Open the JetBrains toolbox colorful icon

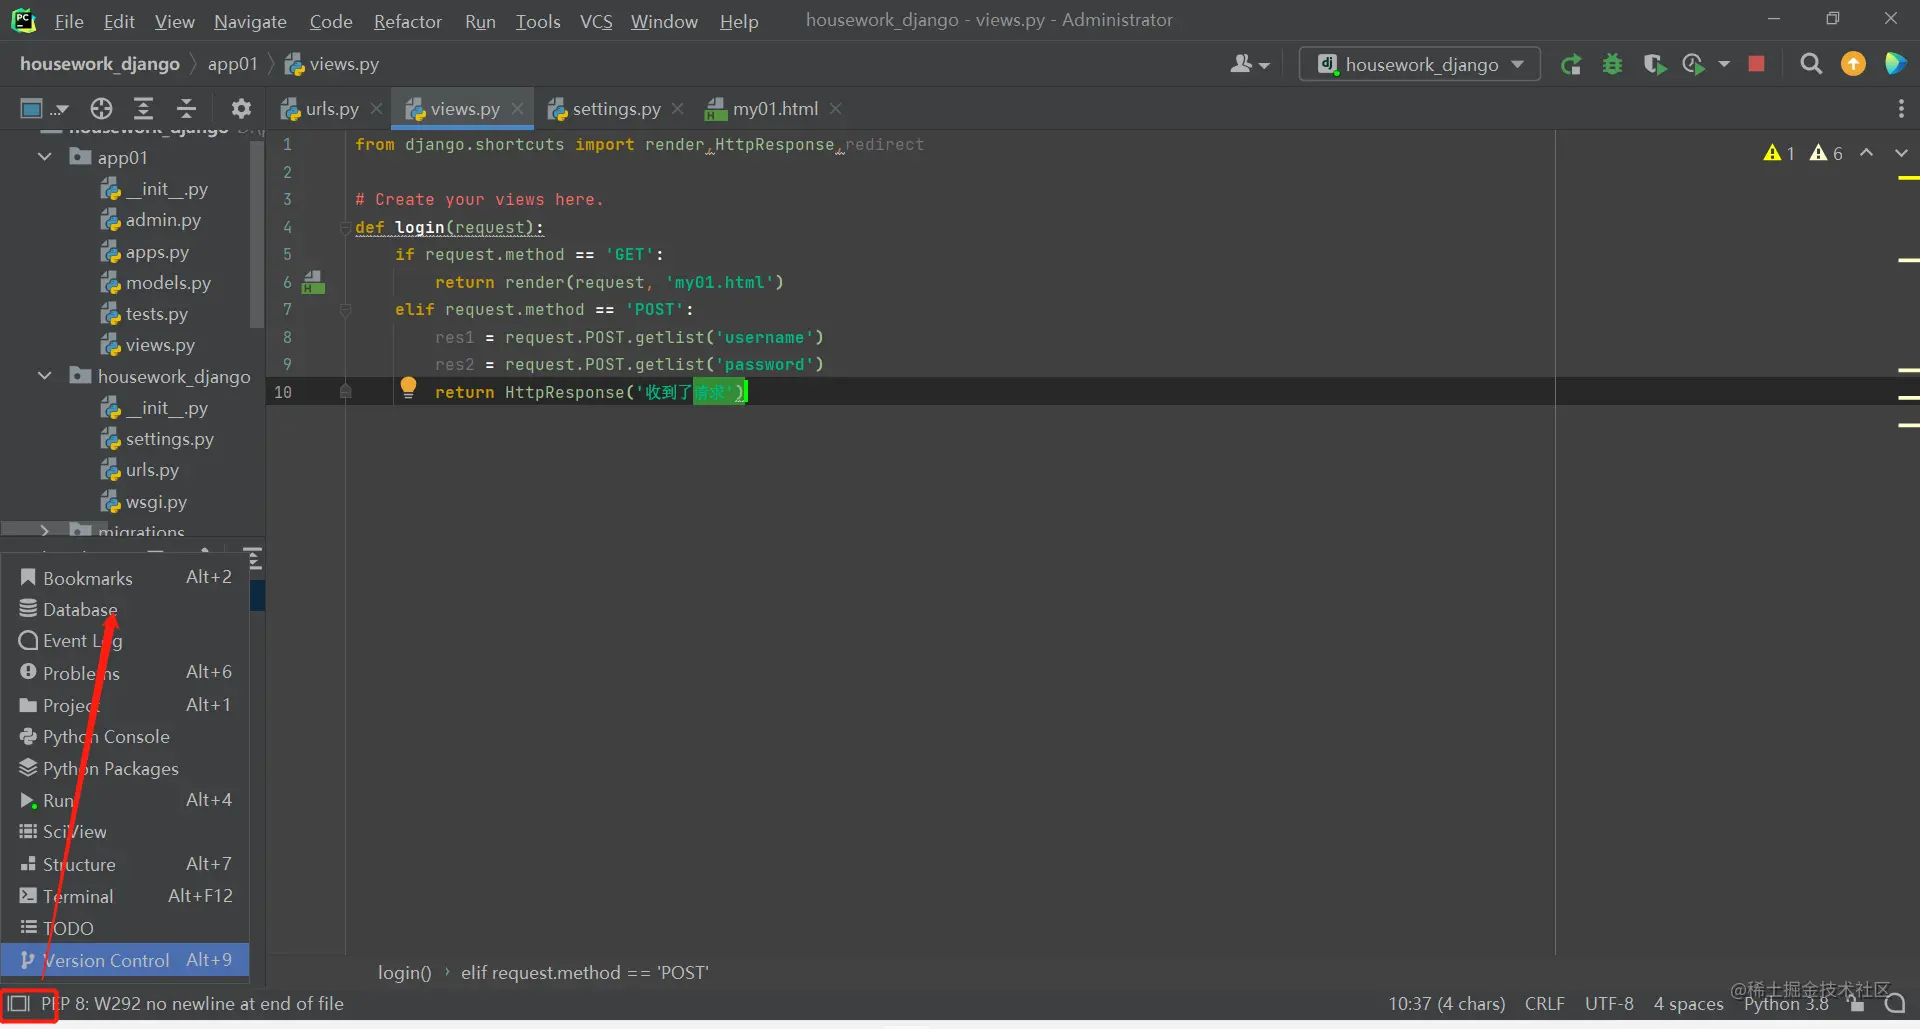tap(1895, 64)
